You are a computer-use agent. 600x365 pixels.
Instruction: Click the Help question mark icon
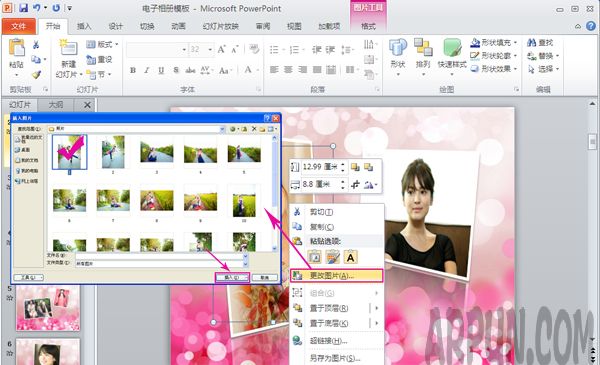click(x=591, y=26)
